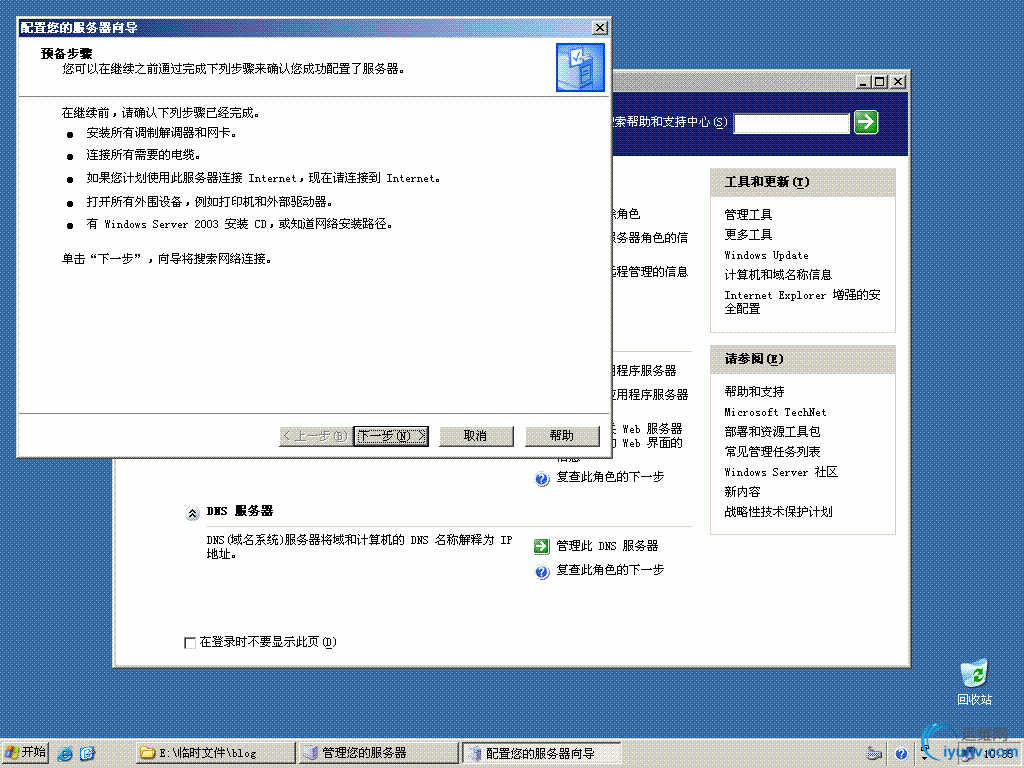Image resolution: width=1024 pixels, height=768 pixels.
Task: Open 帮助和支持 link
Action: pyautogui.click(x=754, y=392)
